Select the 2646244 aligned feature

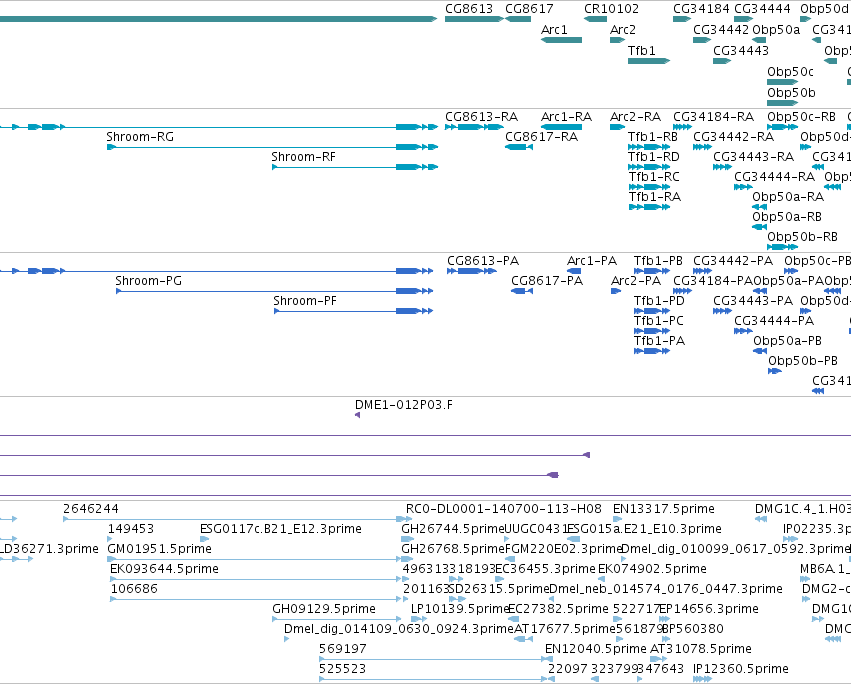(238, 519)
